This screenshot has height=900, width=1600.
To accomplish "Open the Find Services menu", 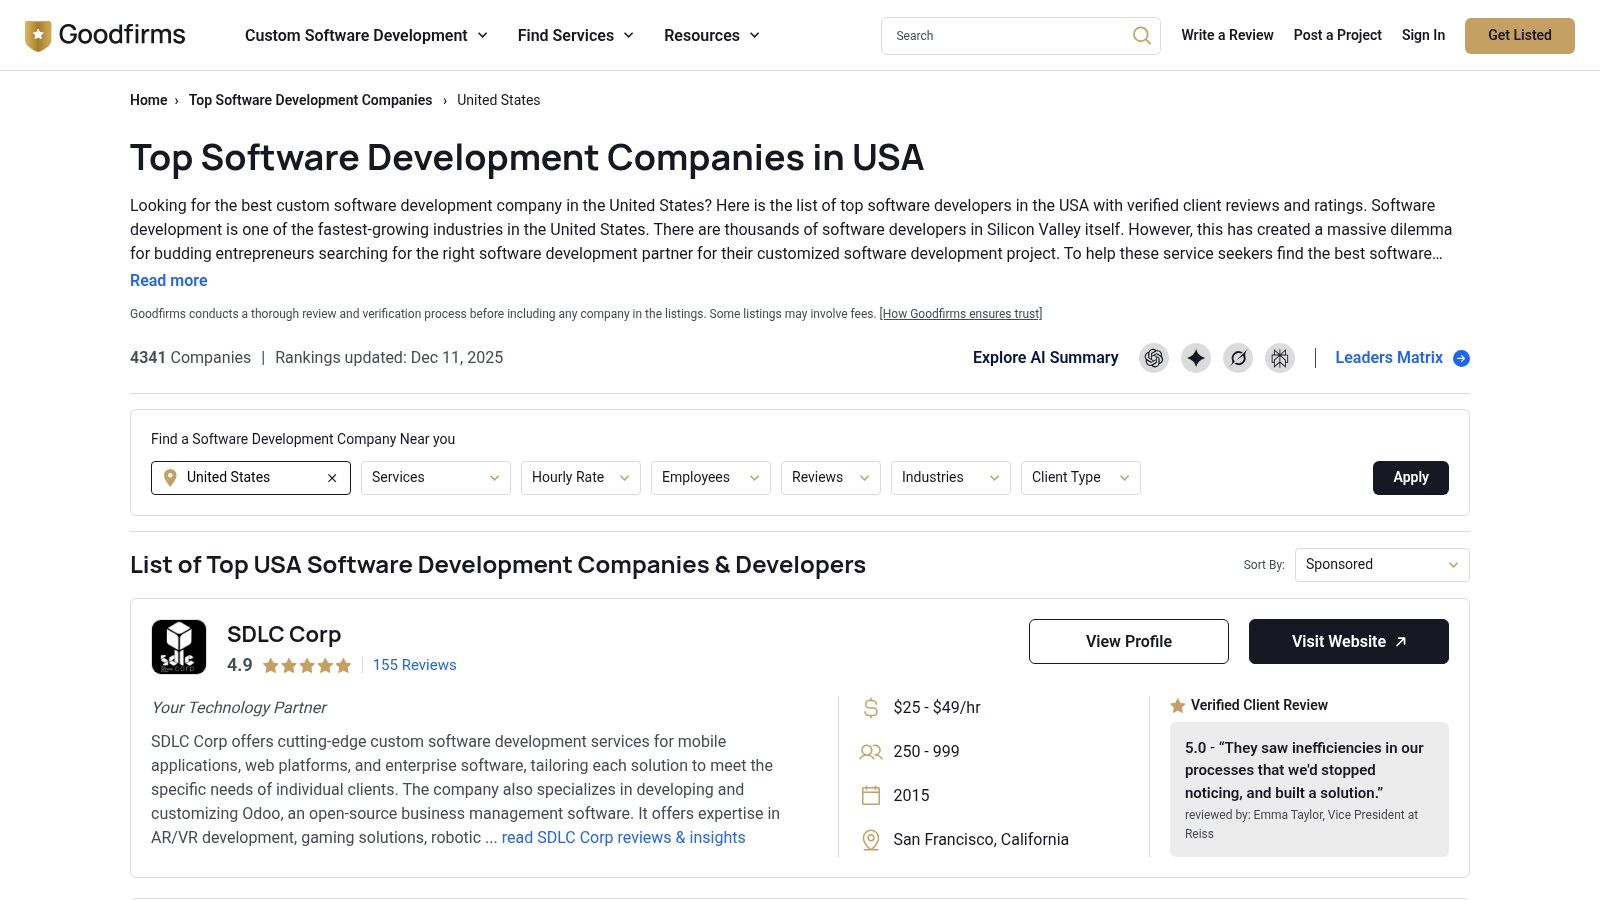I will point(575,36).
